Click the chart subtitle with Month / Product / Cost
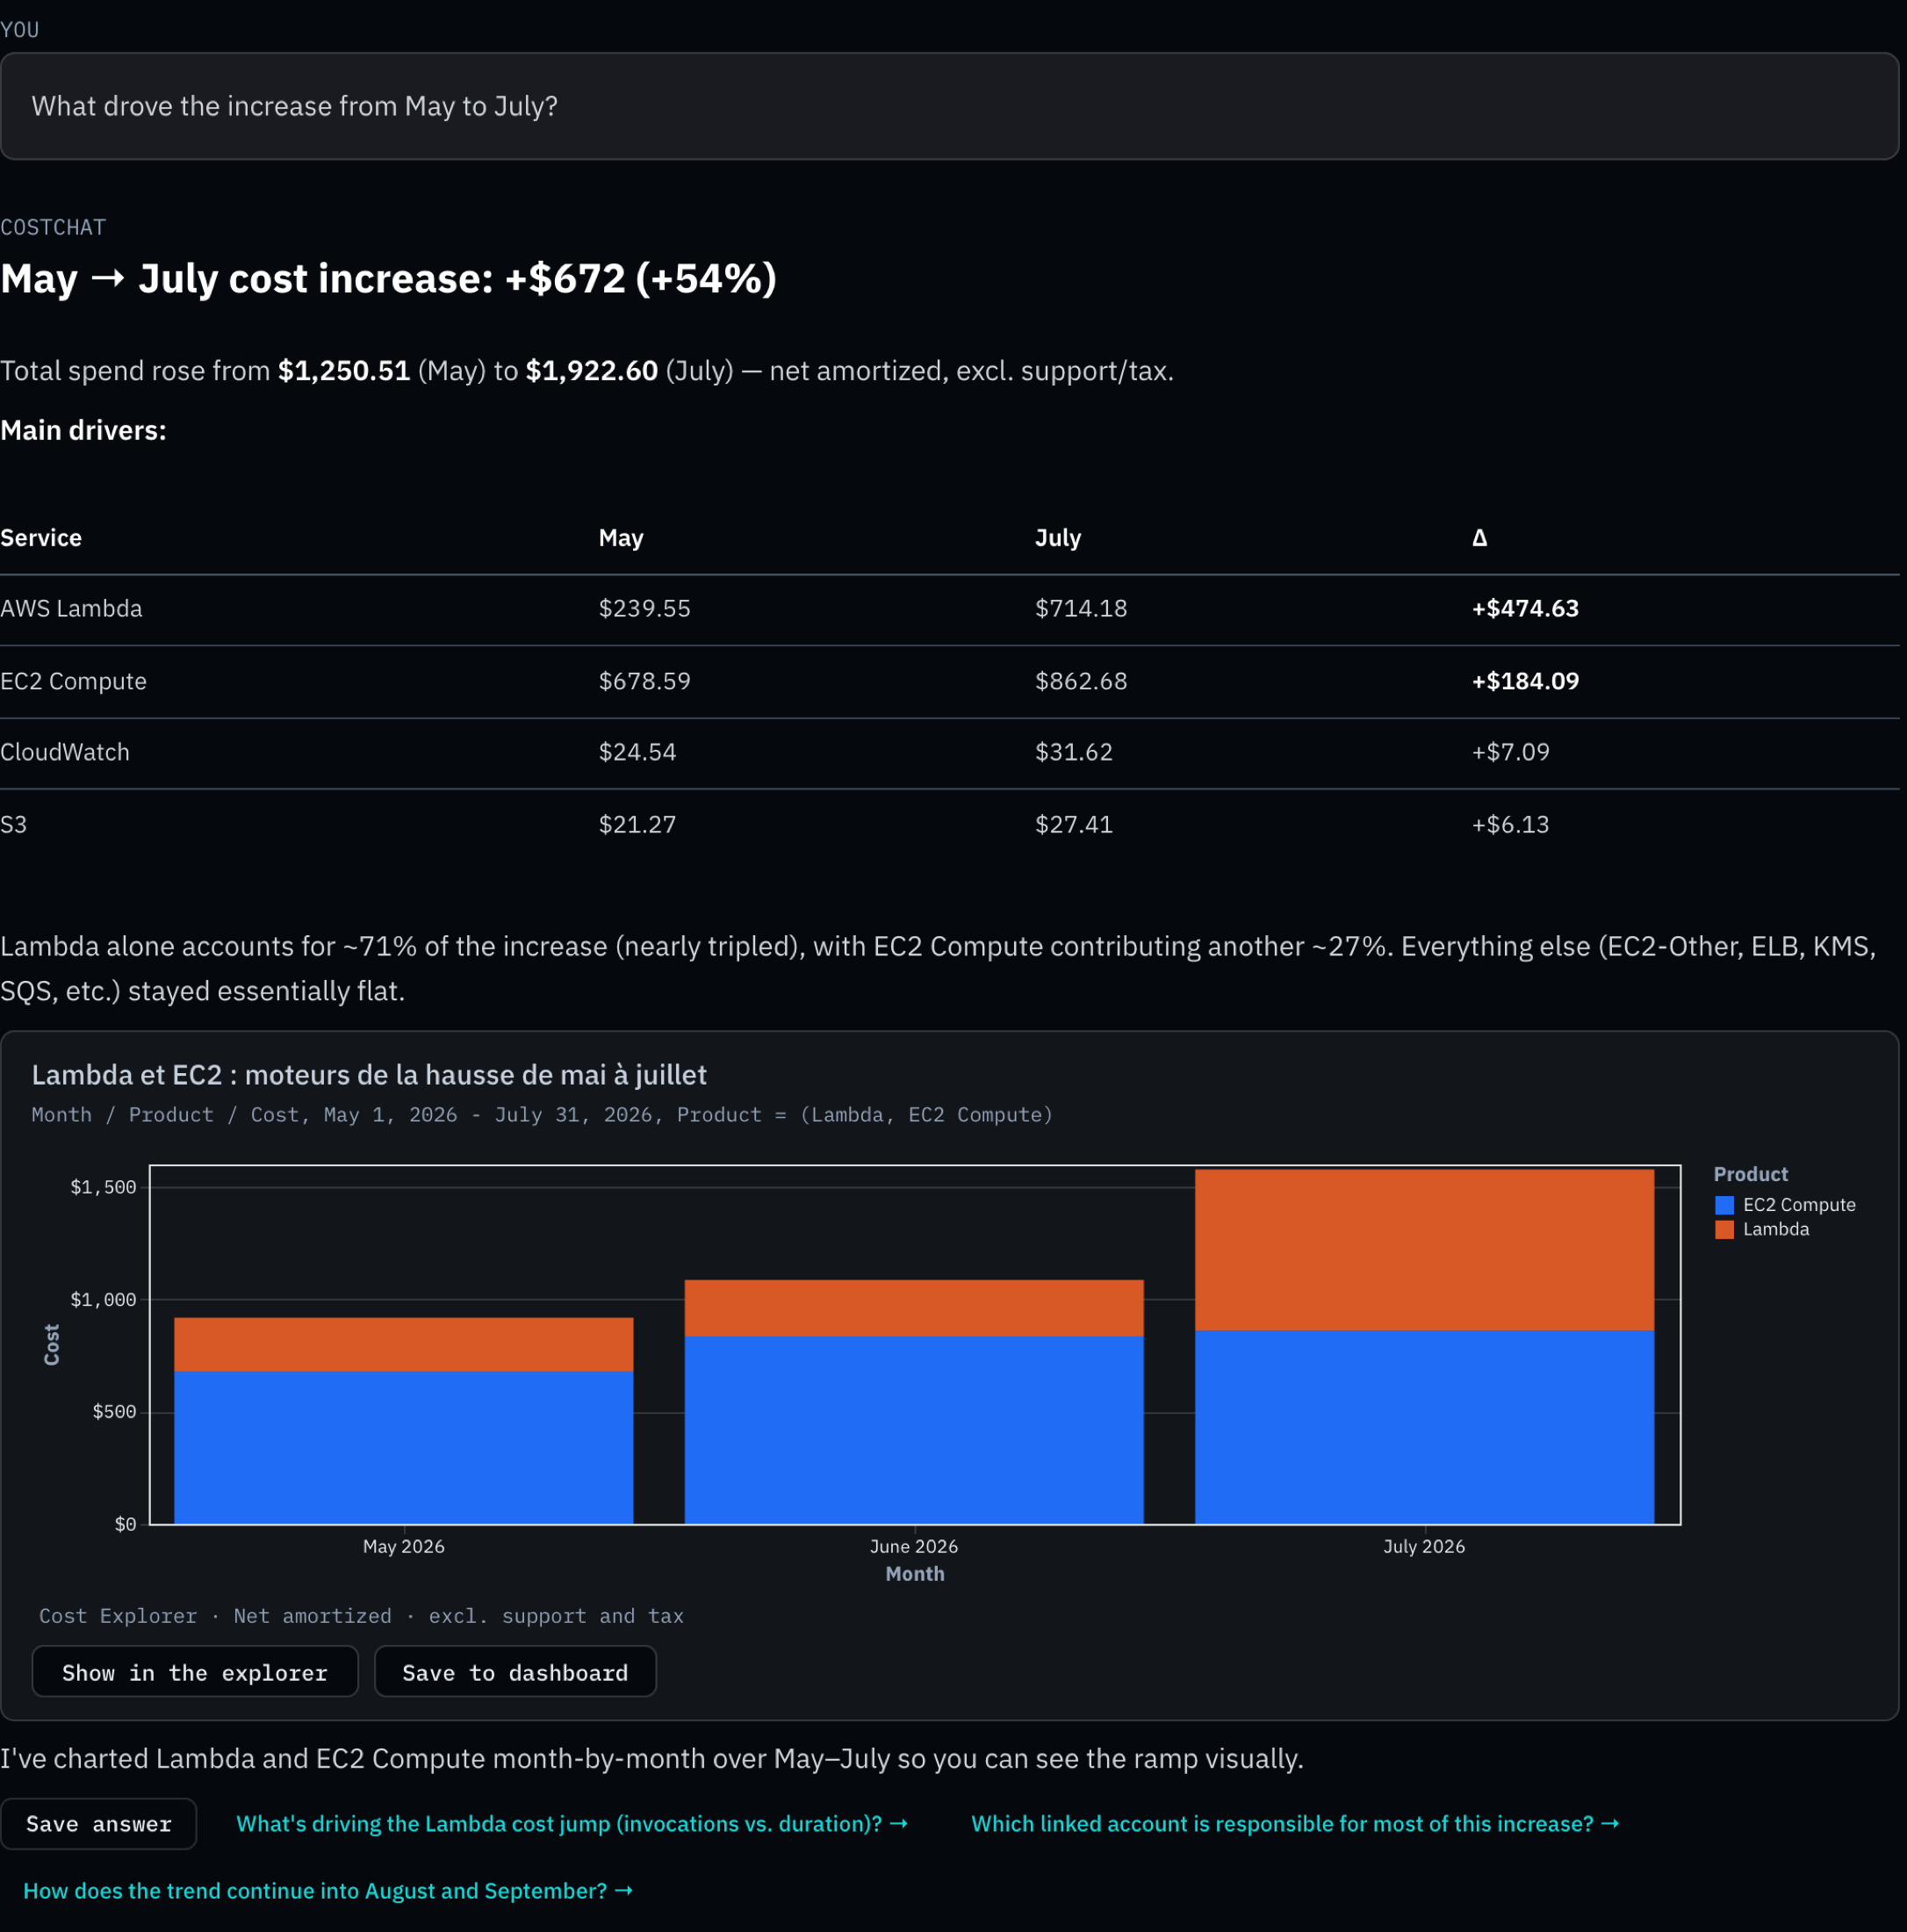This screenshot has width=1907, height=1932. [x=542, y=1115]
